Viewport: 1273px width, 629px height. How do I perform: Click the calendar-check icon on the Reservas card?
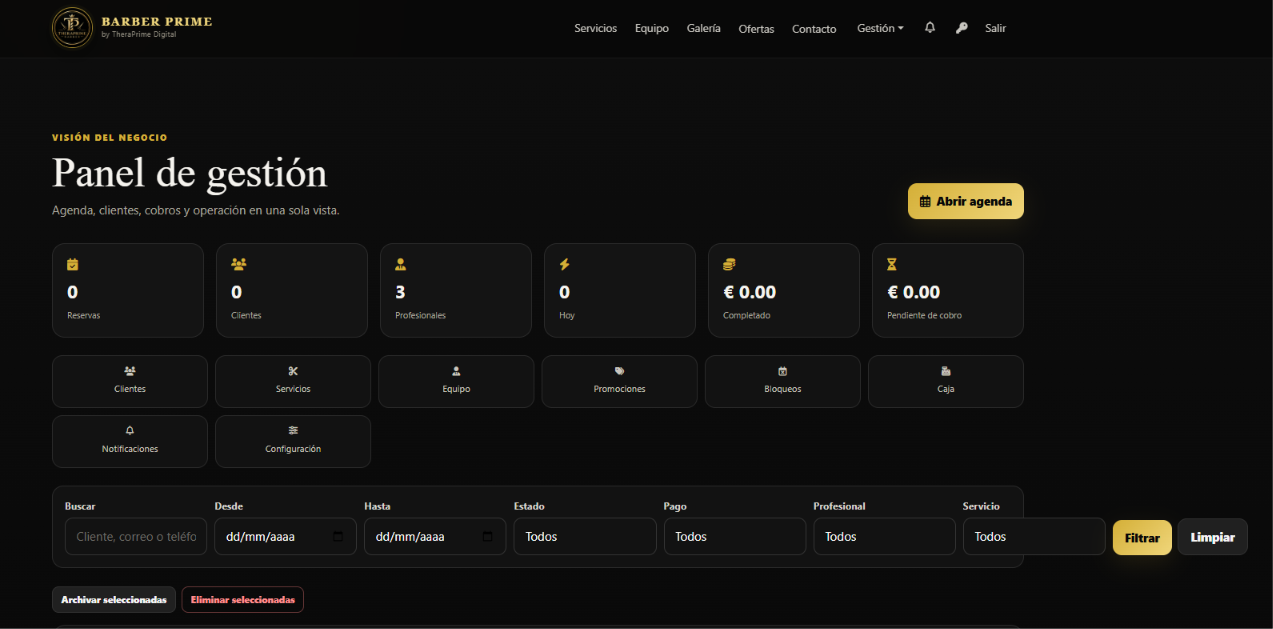click(72, 264)
